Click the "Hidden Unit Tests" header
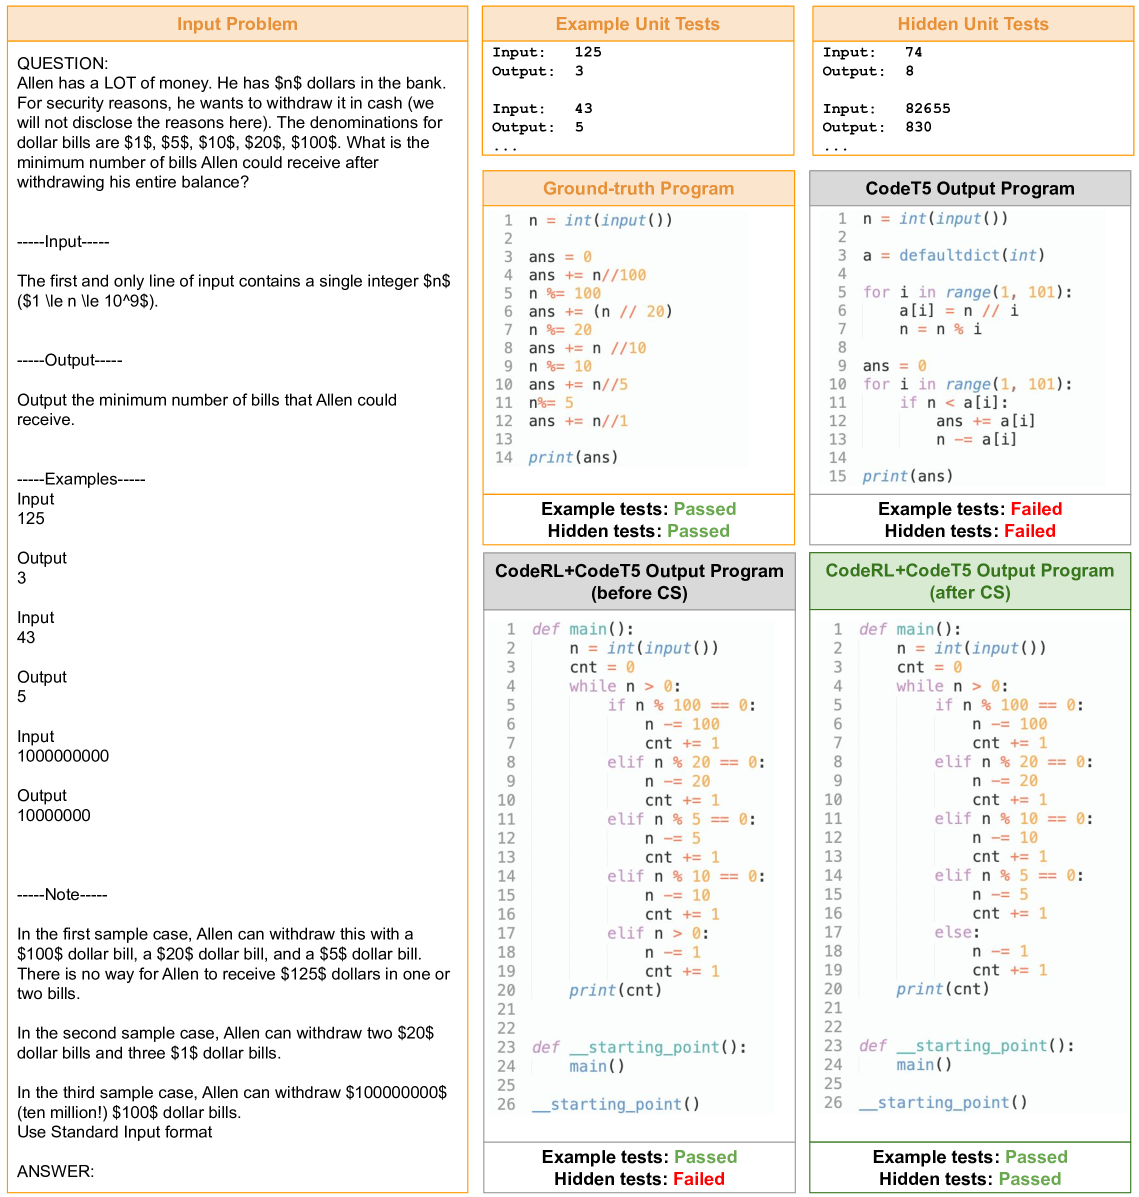Screen dimensions: 1139x1197 973,24
